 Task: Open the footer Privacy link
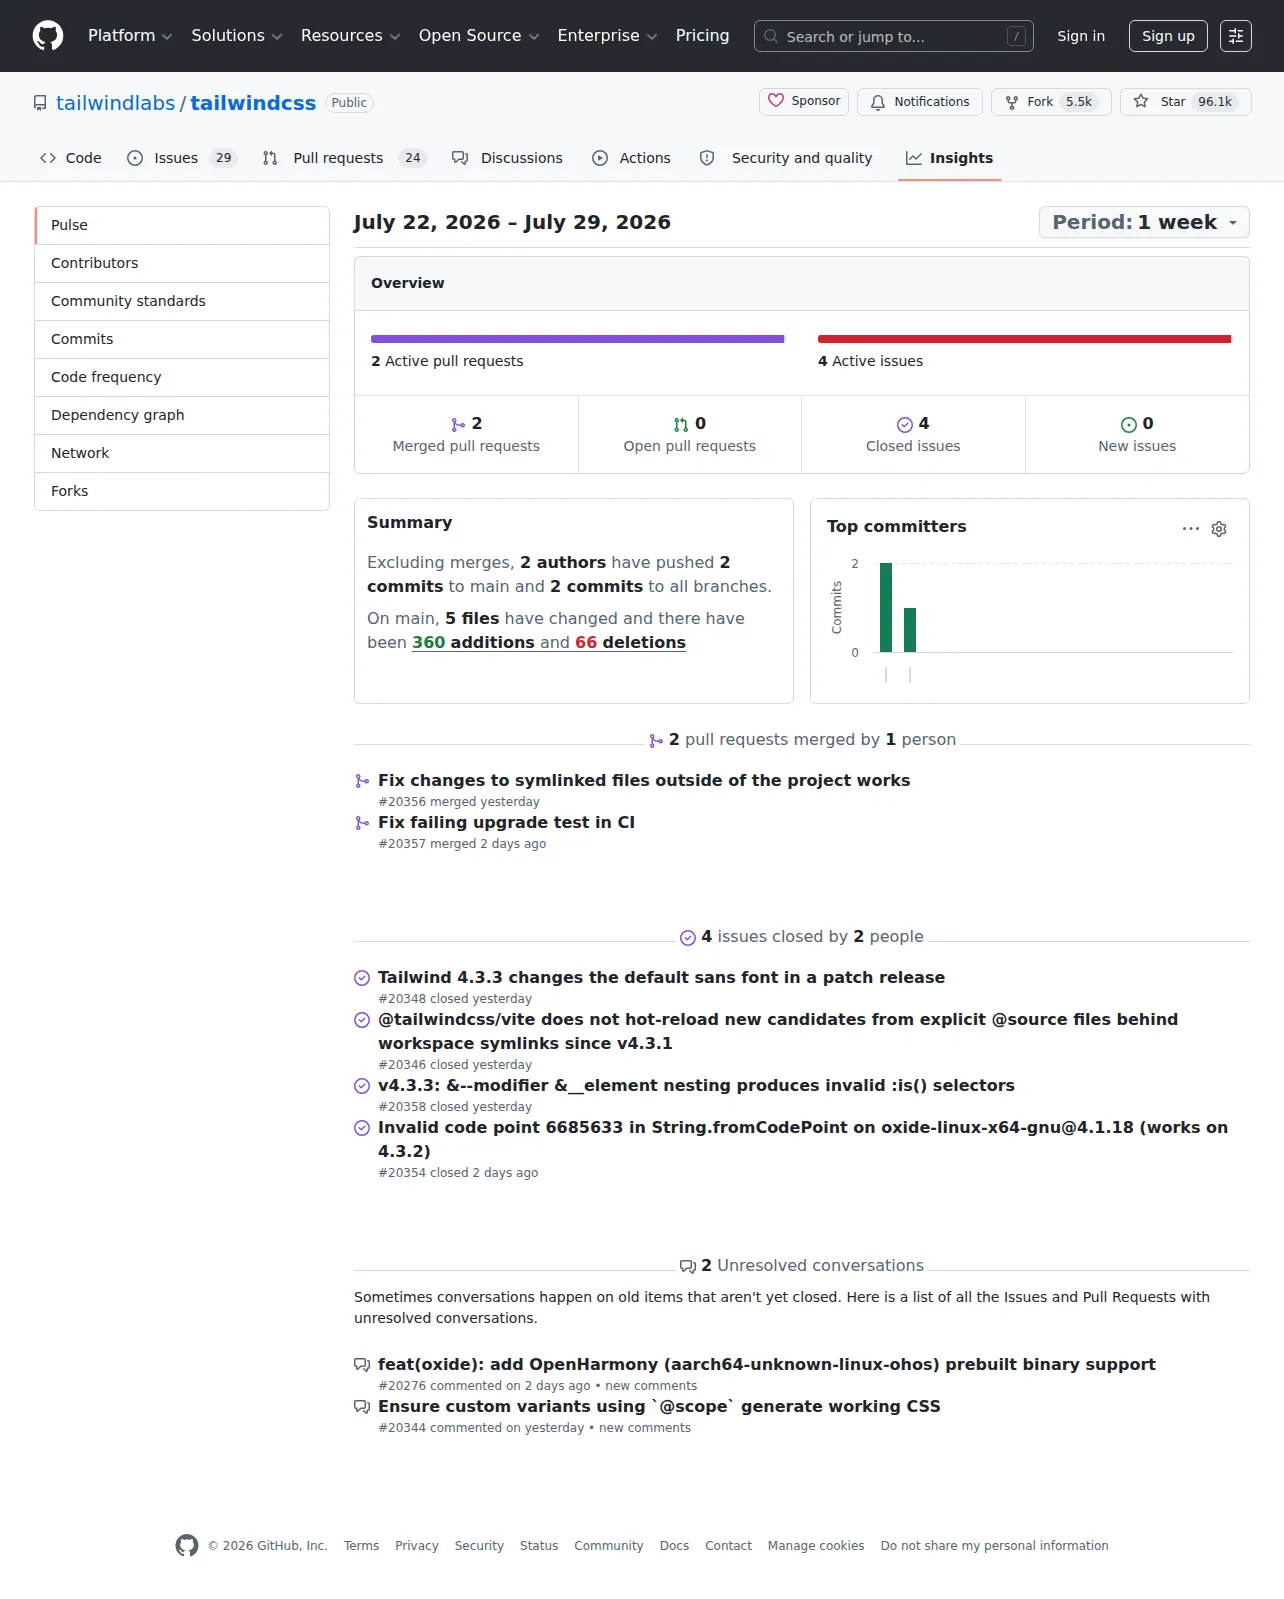(417, 1545)
